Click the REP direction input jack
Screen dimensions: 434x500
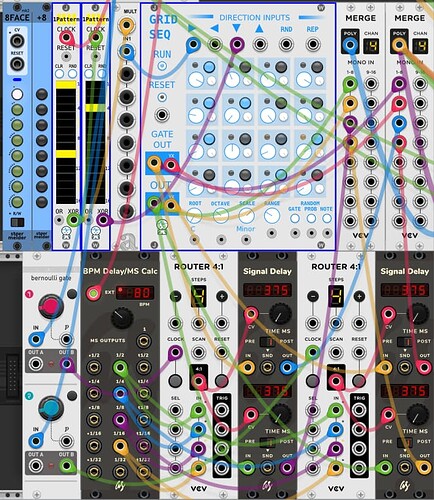[x=312, y=44]
